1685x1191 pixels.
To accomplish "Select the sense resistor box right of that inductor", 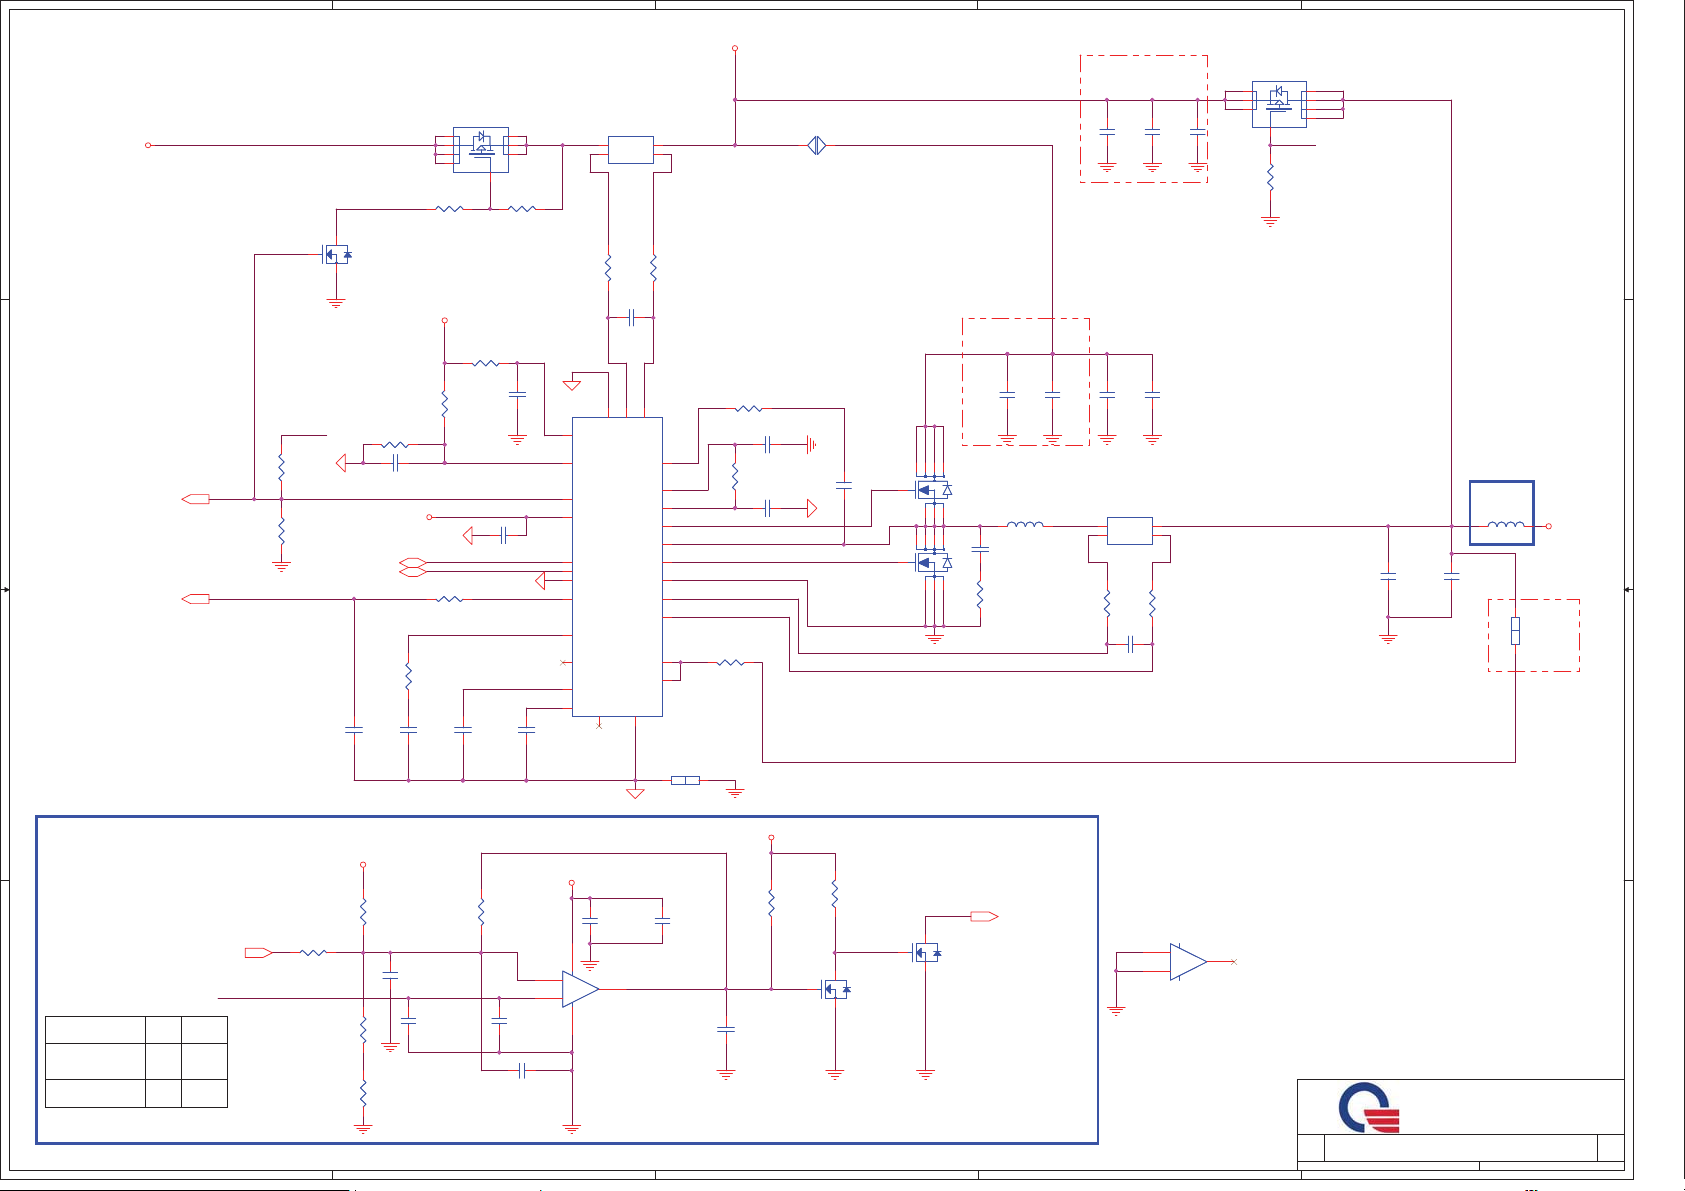I will point(1130,531).
